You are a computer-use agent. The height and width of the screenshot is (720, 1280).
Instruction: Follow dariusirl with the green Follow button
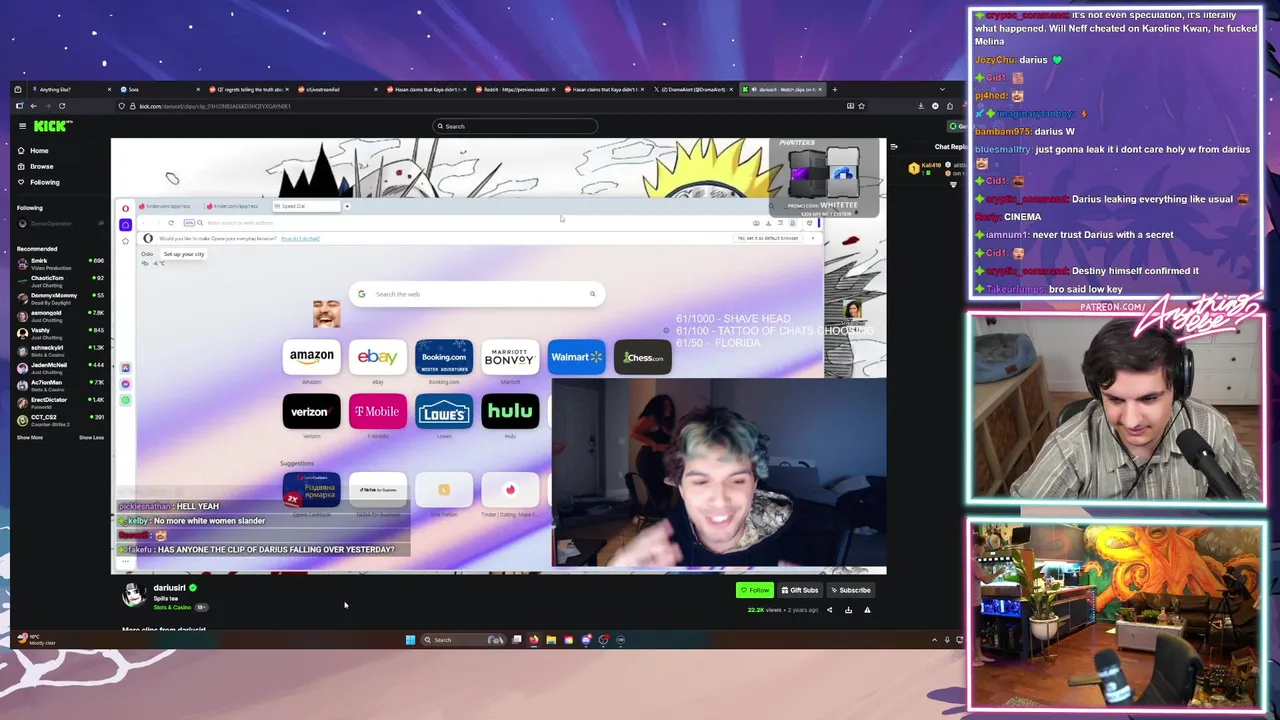[755, 590]
